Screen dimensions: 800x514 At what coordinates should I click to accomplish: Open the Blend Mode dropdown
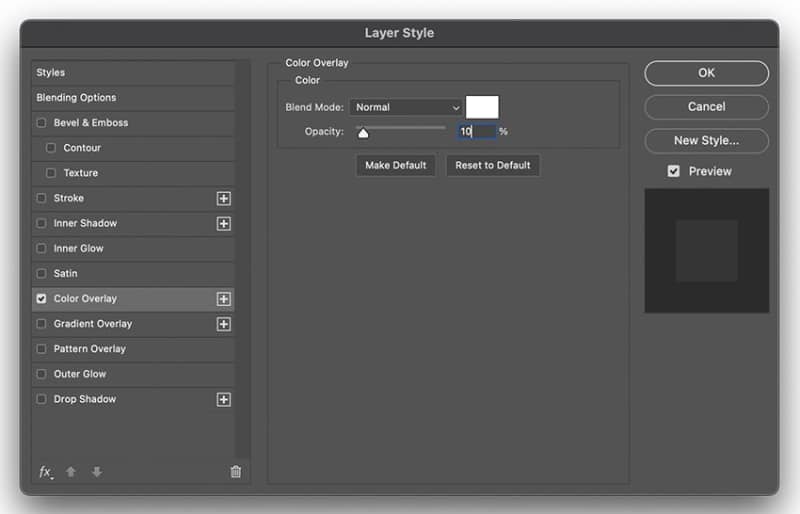406,107
